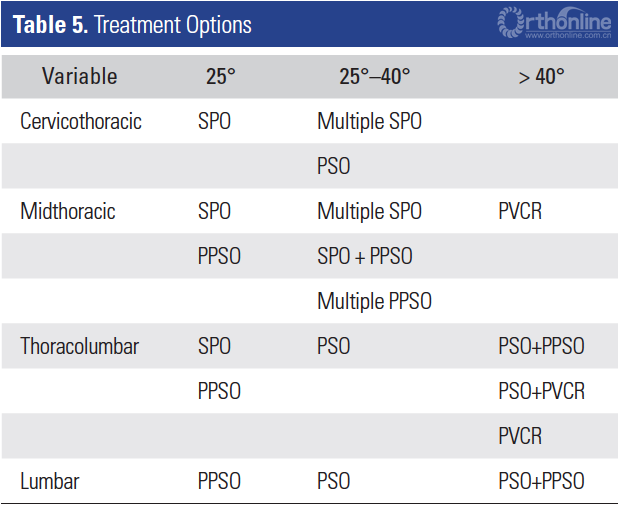Click the PVCR cell below PSO+PVCR
Screen dimensions: 622x506
pos(520,436)
